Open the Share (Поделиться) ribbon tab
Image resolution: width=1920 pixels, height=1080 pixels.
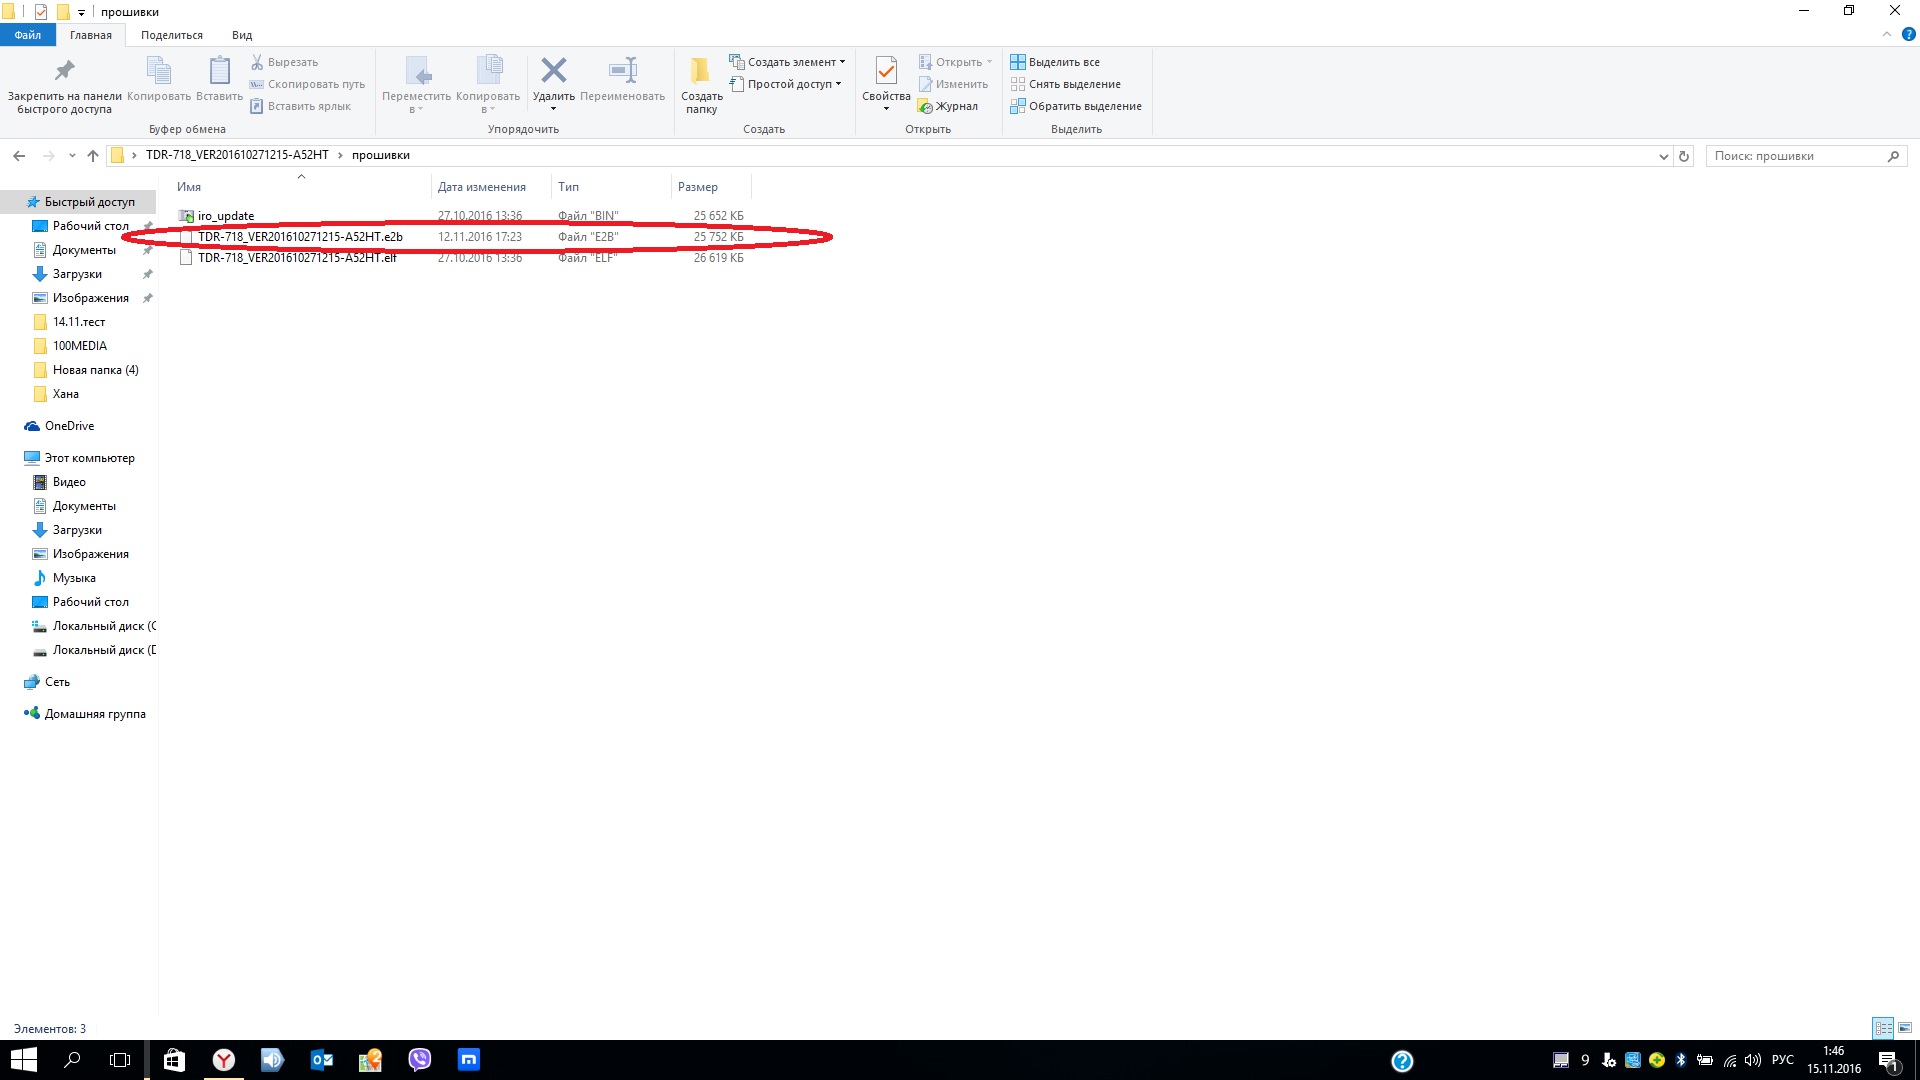pos(171,35)
